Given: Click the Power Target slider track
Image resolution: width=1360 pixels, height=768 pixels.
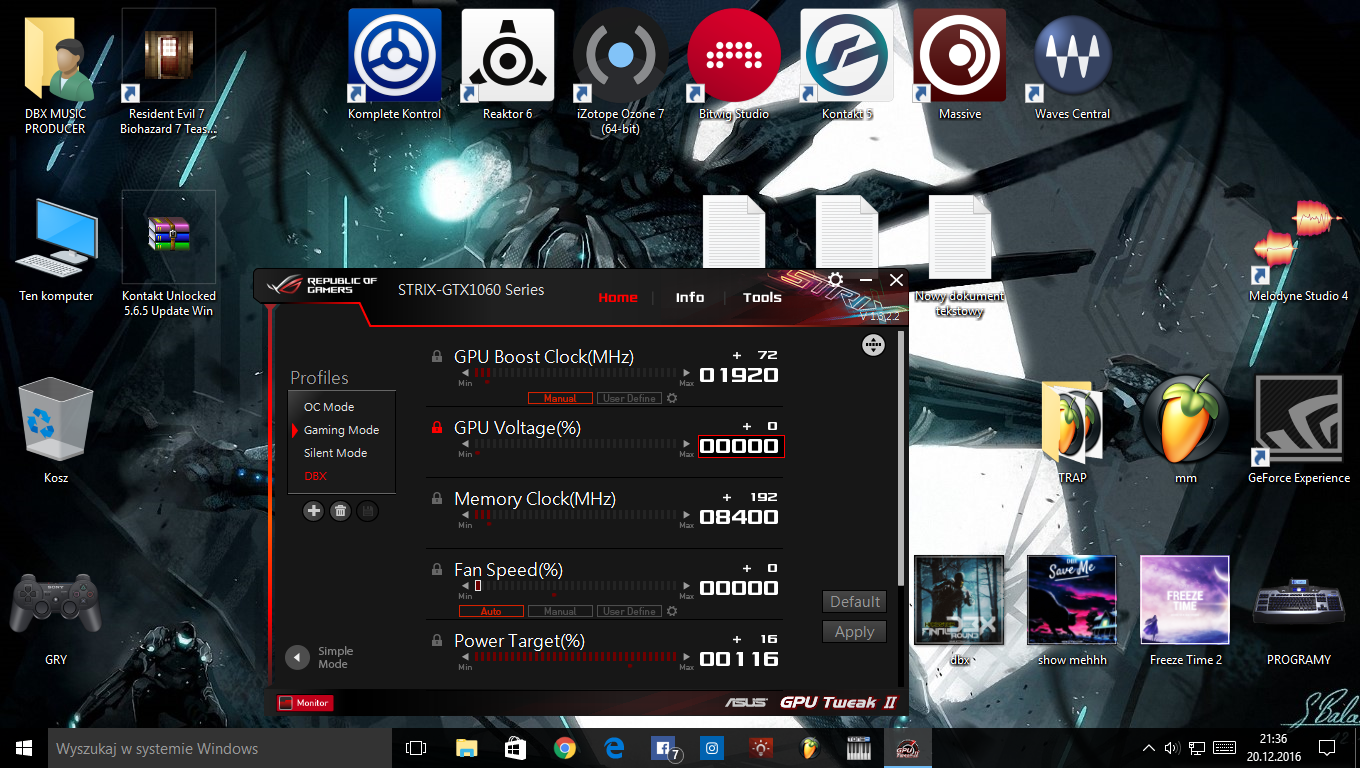Looking at the screenshot, I should pos(575,658).
